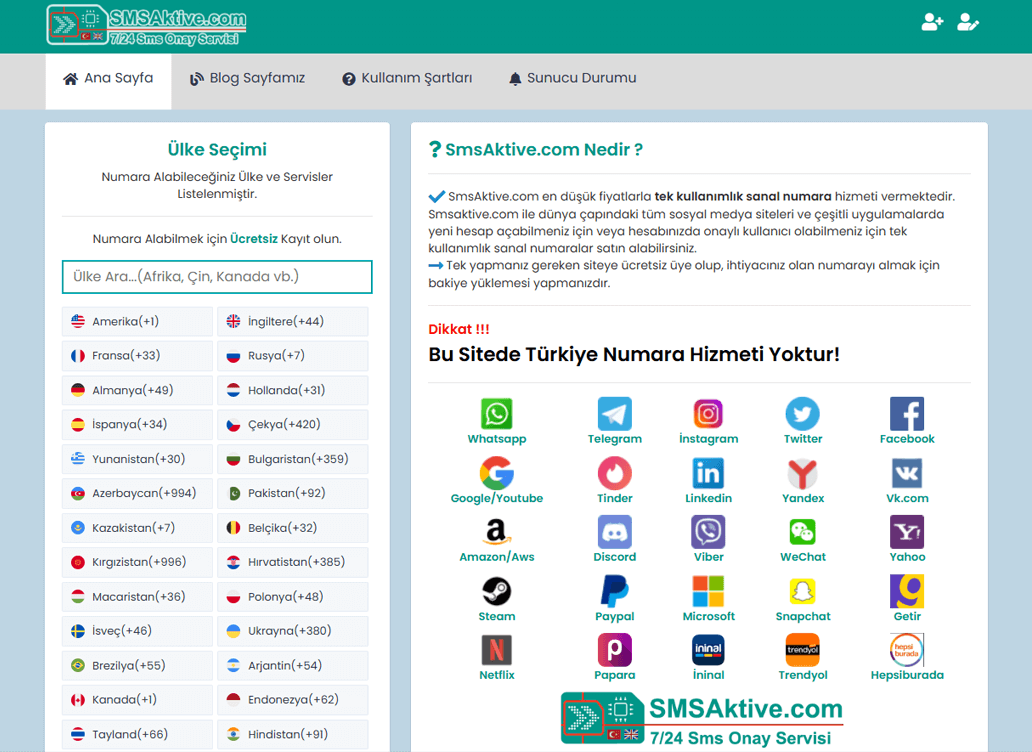1032x752 pixels.
Task: Select the Papara service icon
Action: 615,650
